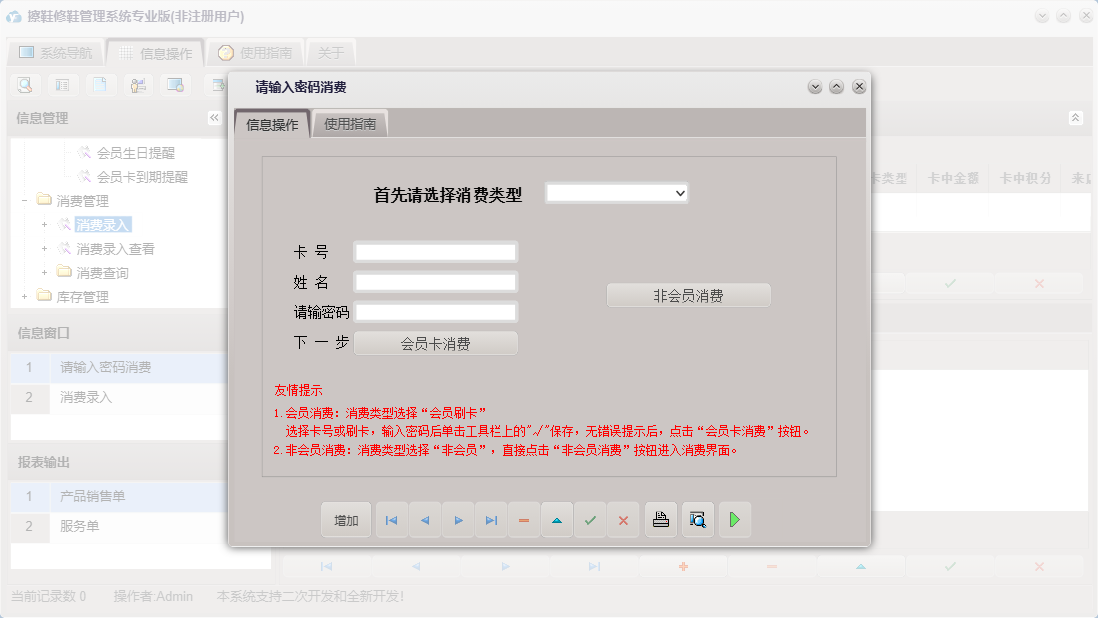Jump to the last record navigation icon
The image size is (1098, 618).
tap(491, 519)
